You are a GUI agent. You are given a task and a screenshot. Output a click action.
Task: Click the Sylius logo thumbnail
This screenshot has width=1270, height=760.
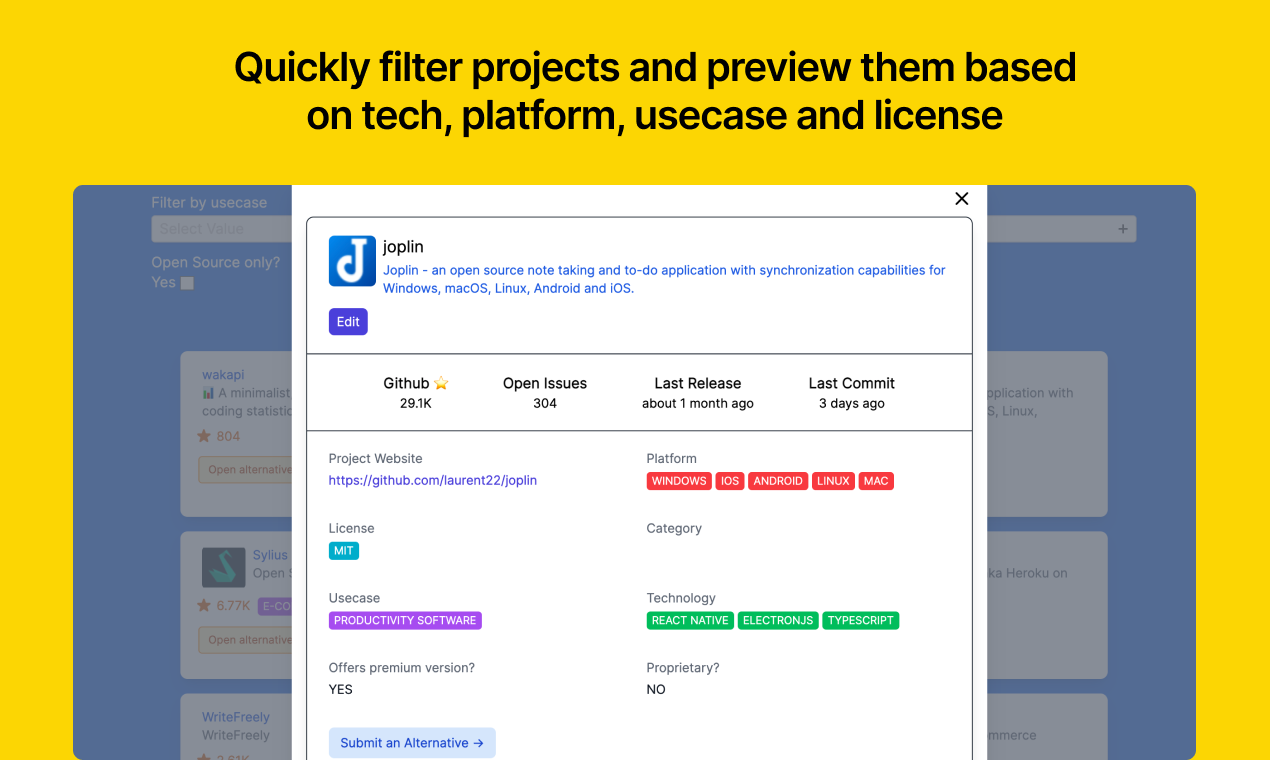coord(223,567)
